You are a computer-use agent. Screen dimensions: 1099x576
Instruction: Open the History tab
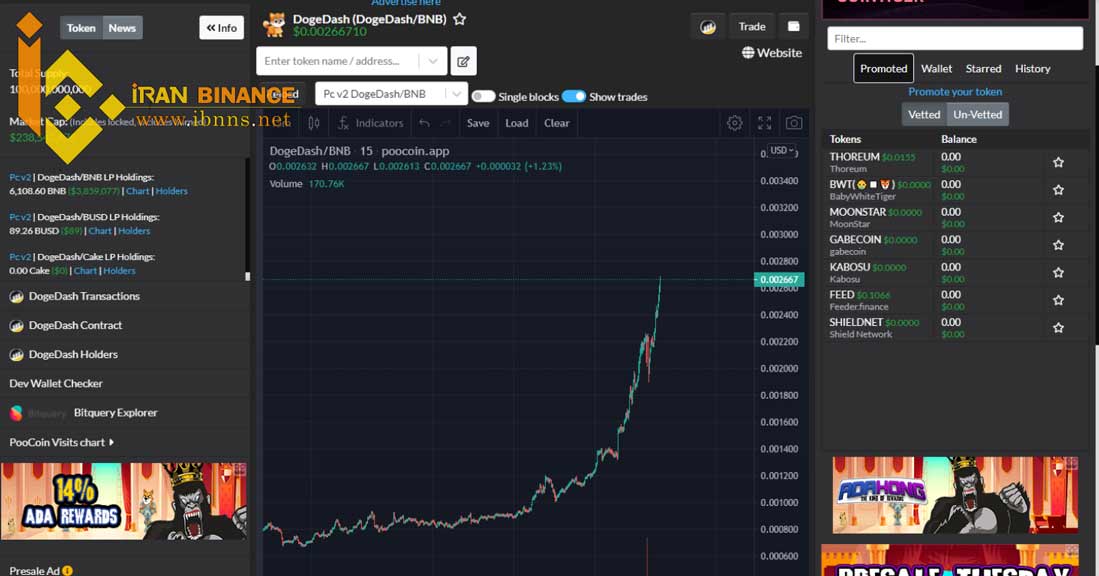[1032, 69]
